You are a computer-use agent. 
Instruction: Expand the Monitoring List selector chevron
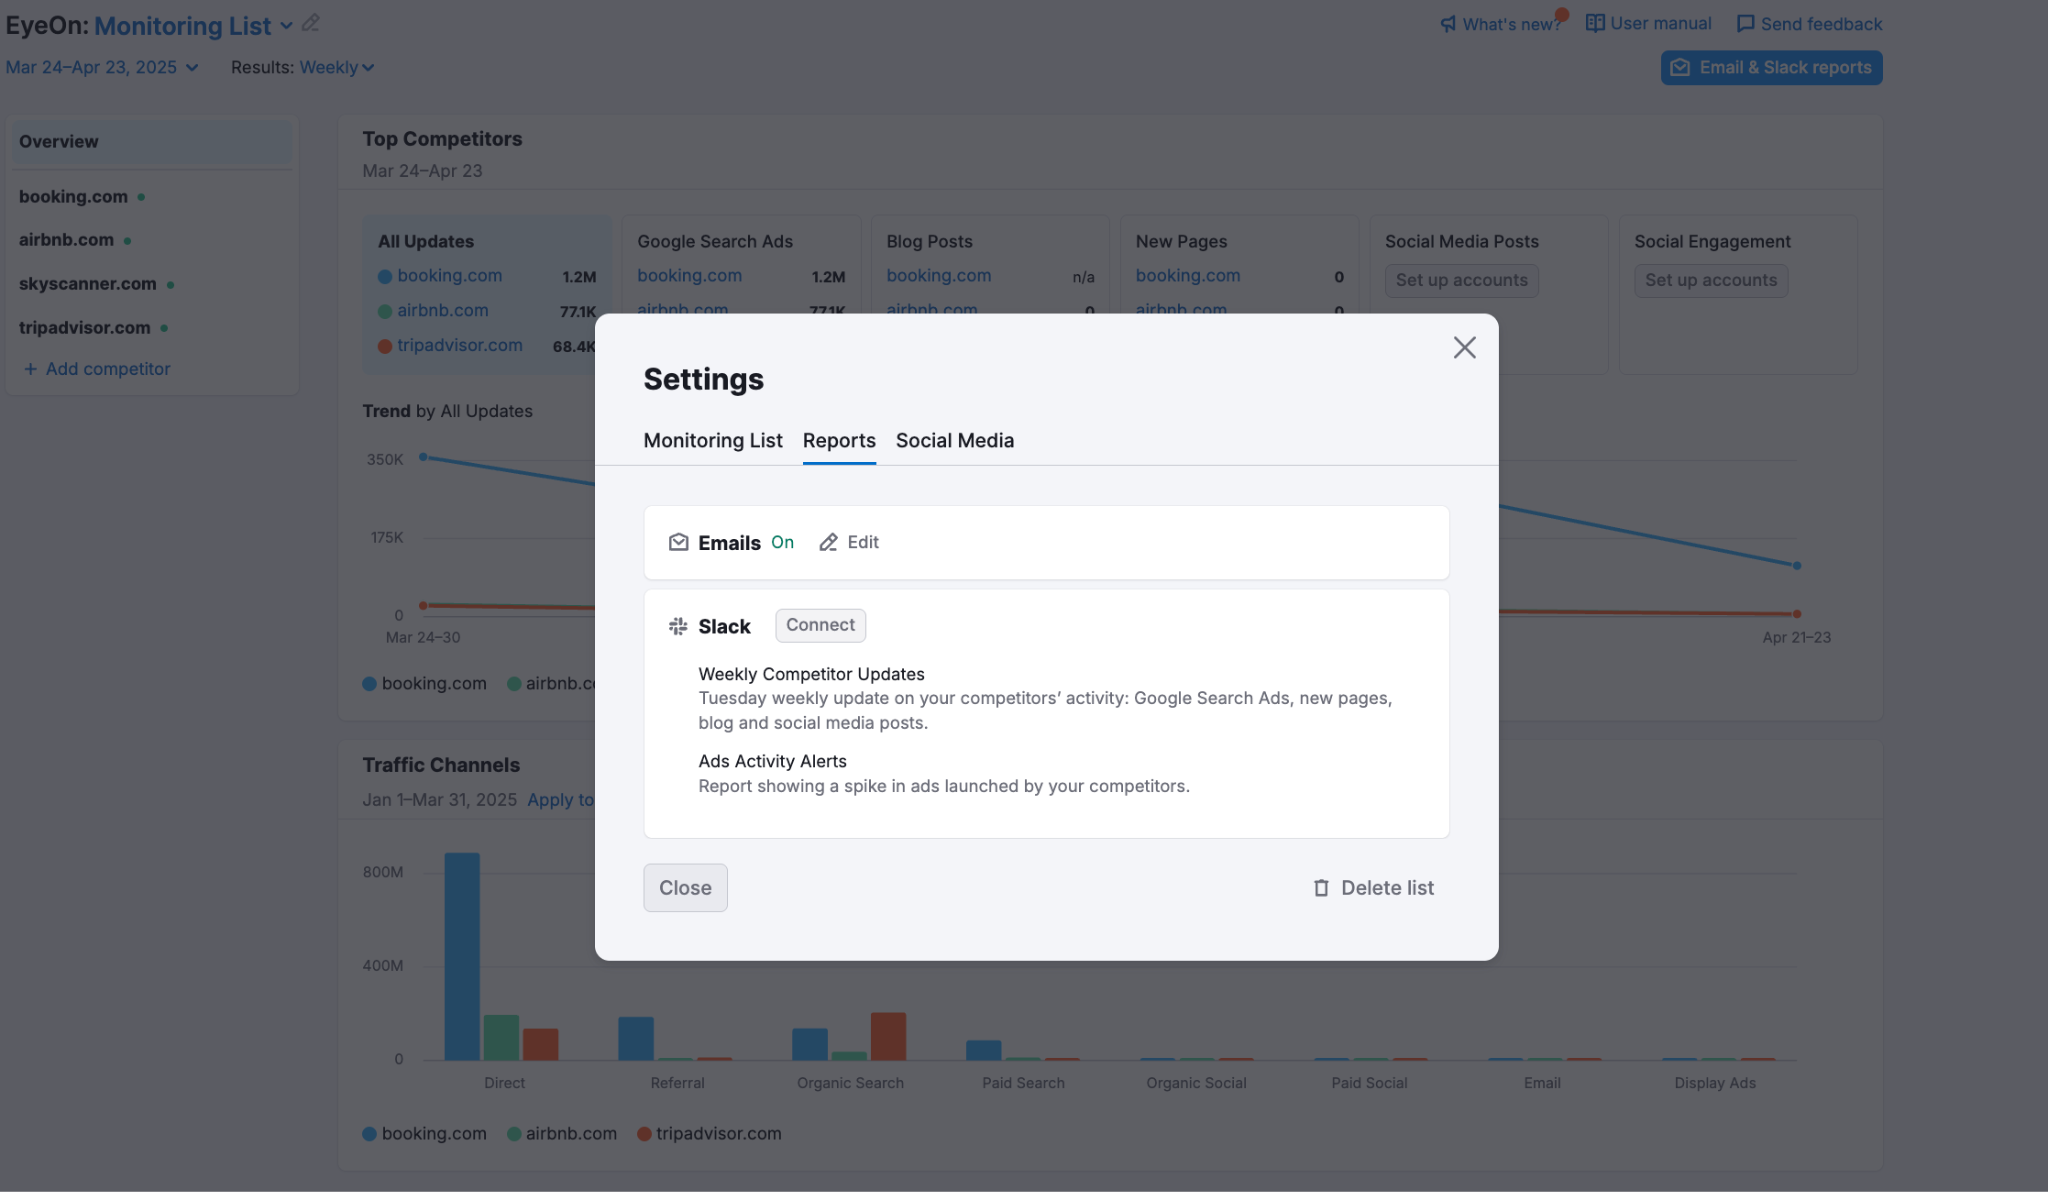click(x=287, y=26)
